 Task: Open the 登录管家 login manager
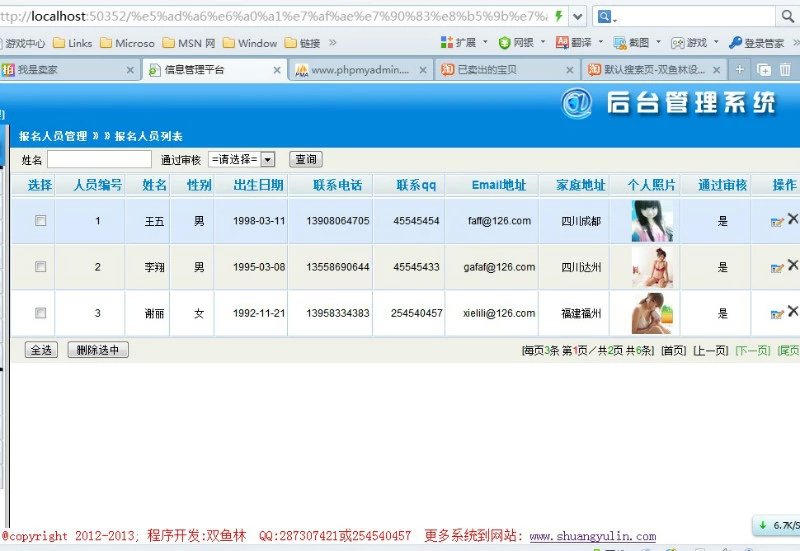[x=757, y=43]
